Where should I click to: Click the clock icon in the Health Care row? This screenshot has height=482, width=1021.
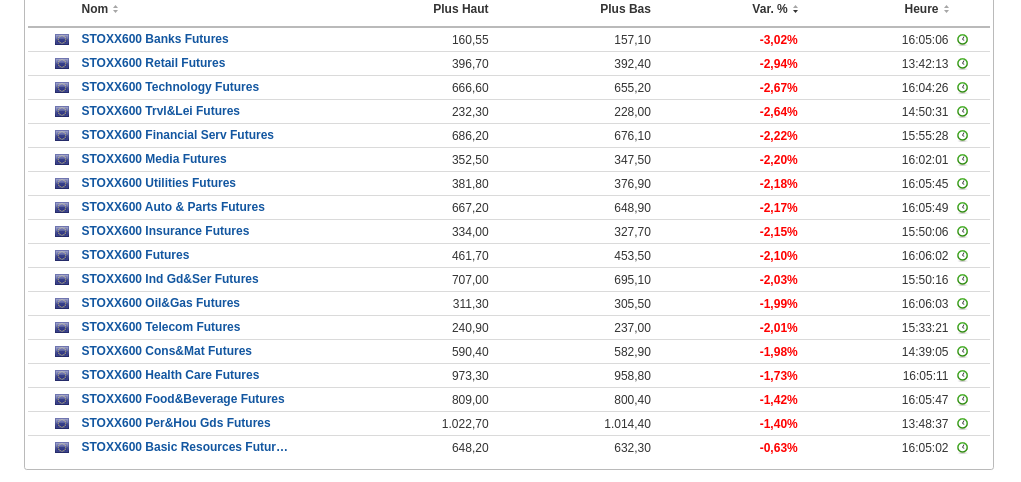(962, 376)
